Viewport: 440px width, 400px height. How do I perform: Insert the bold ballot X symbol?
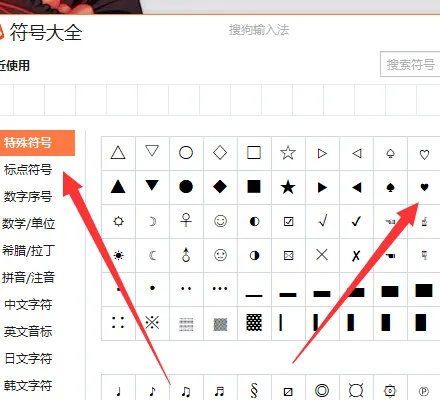(x=356, y=255)
